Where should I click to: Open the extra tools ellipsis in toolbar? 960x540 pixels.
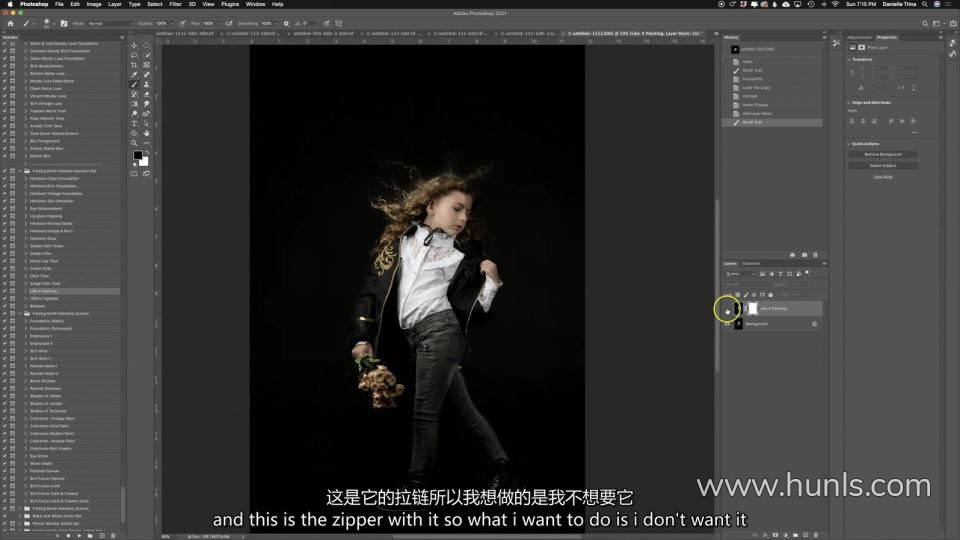[x=146, y=143]
